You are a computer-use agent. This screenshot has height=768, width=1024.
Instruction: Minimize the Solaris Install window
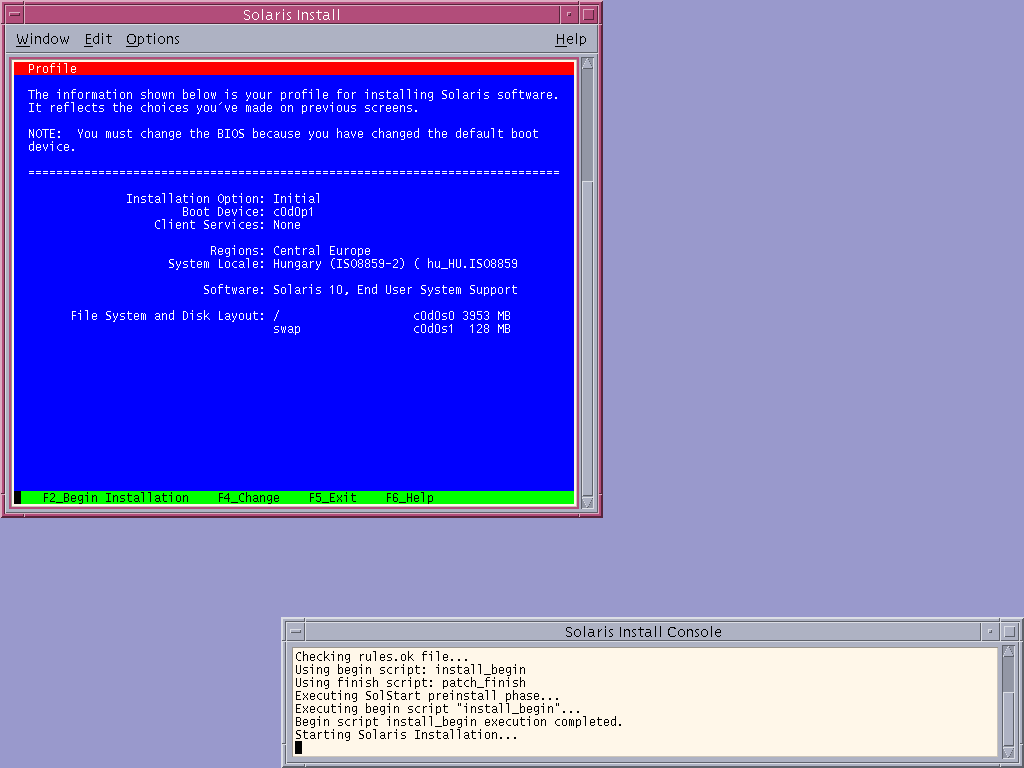[569, 14]
